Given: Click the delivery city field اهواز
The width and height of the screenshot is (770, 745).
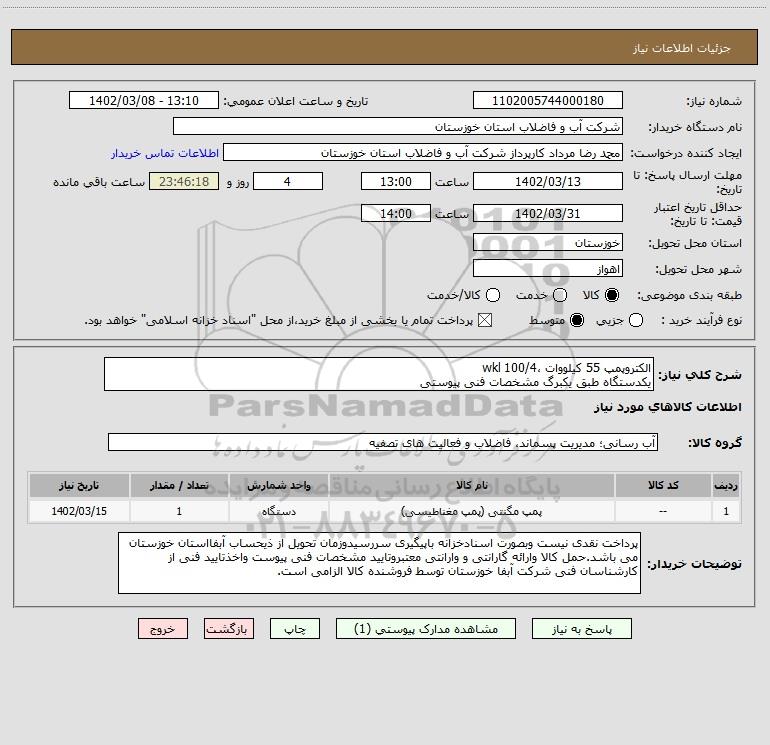Looking at the screenshot, I should tap(548, 269).
